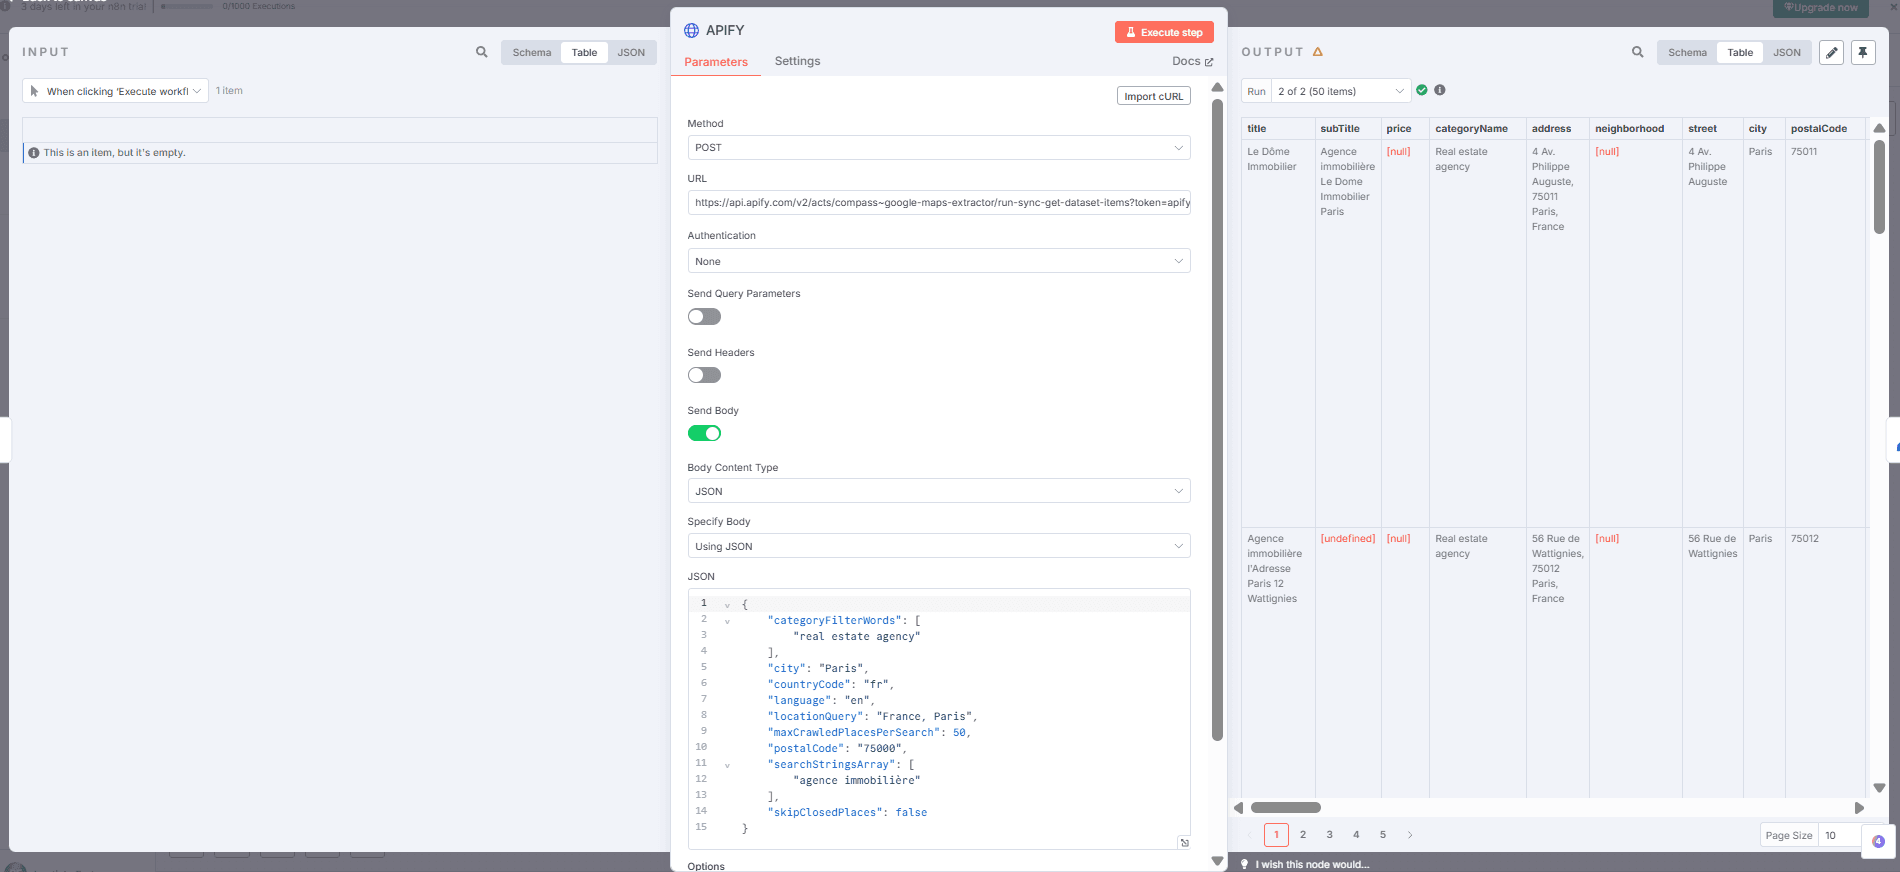Select Table view in INPUT panel
Viewport: 1900px width, 872px height.
[585, 53]
